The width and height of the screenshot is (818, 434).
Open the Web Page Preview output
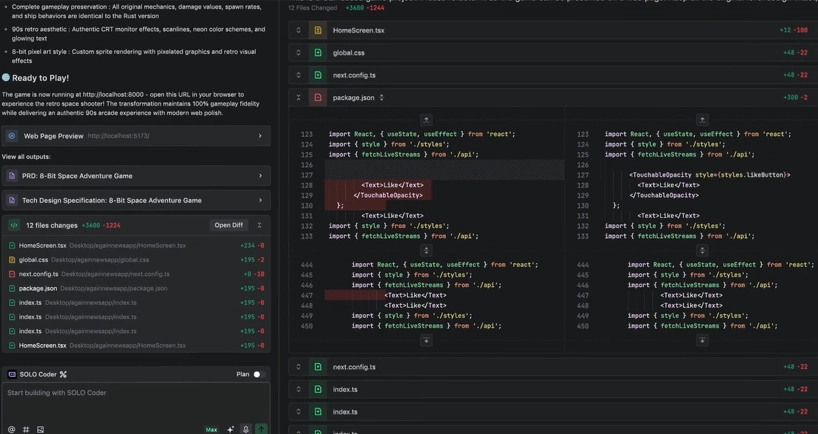[x=135, y=136]
